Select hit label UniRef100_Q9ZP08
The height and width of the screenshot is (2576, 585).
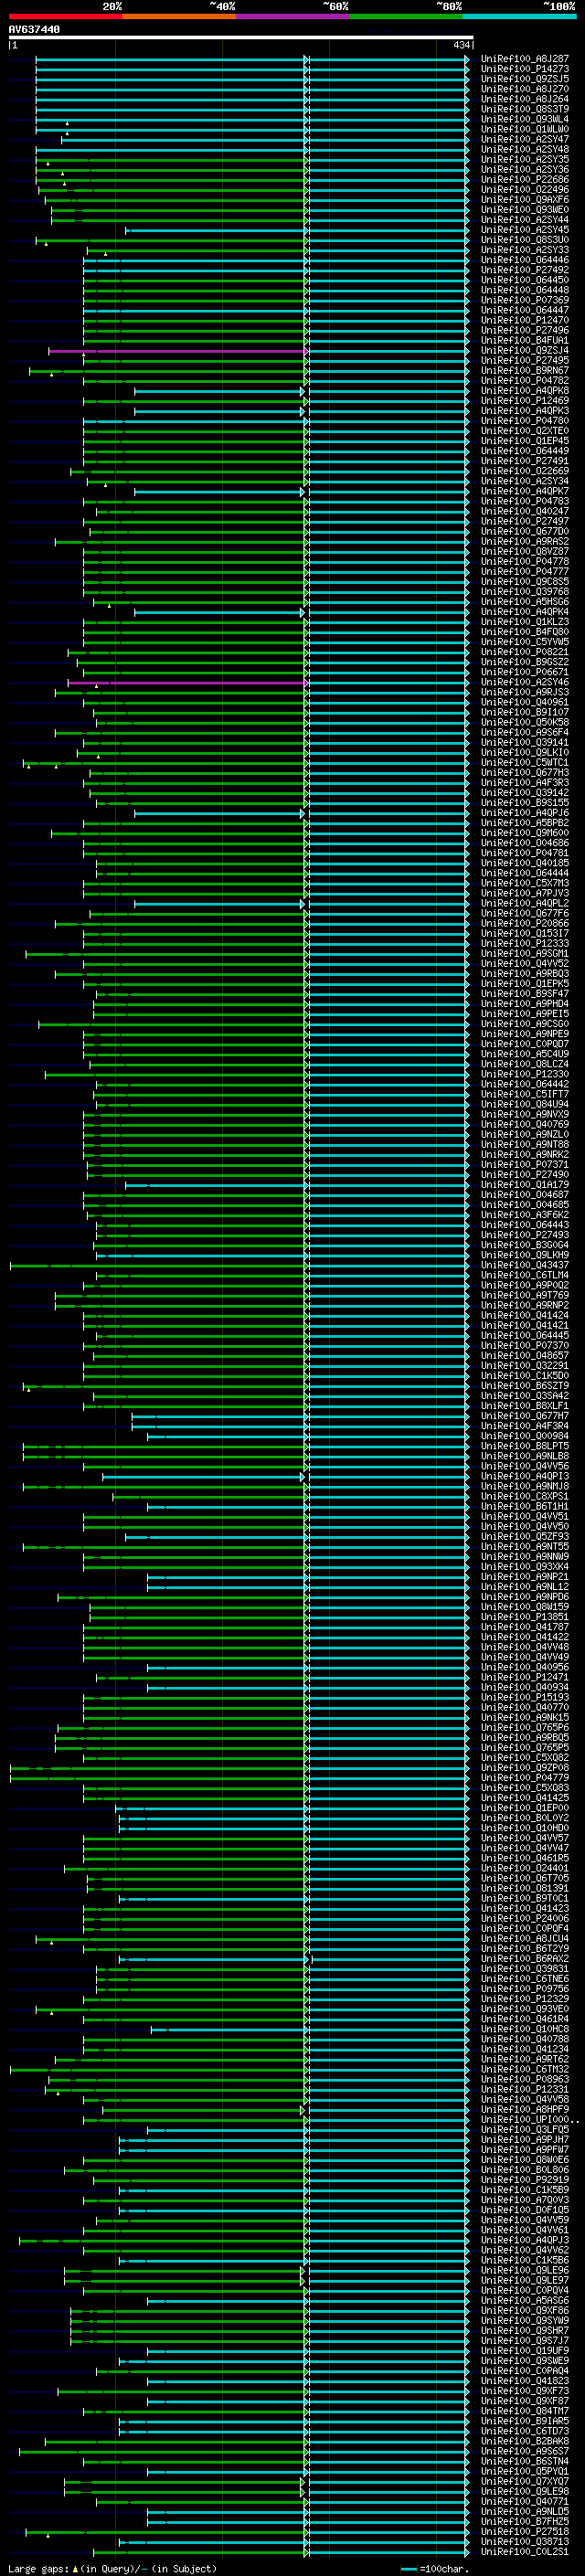coord(525,1768)
